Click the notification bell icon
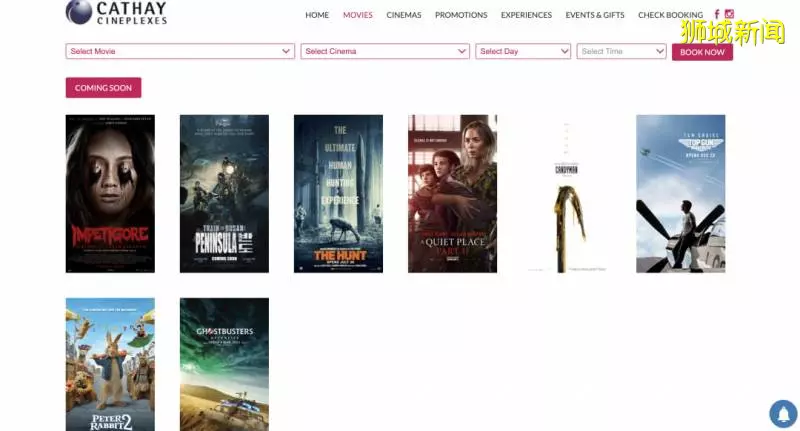Image resolution: width=800 pixels, height=431 pixels. [x=784, y=413]
